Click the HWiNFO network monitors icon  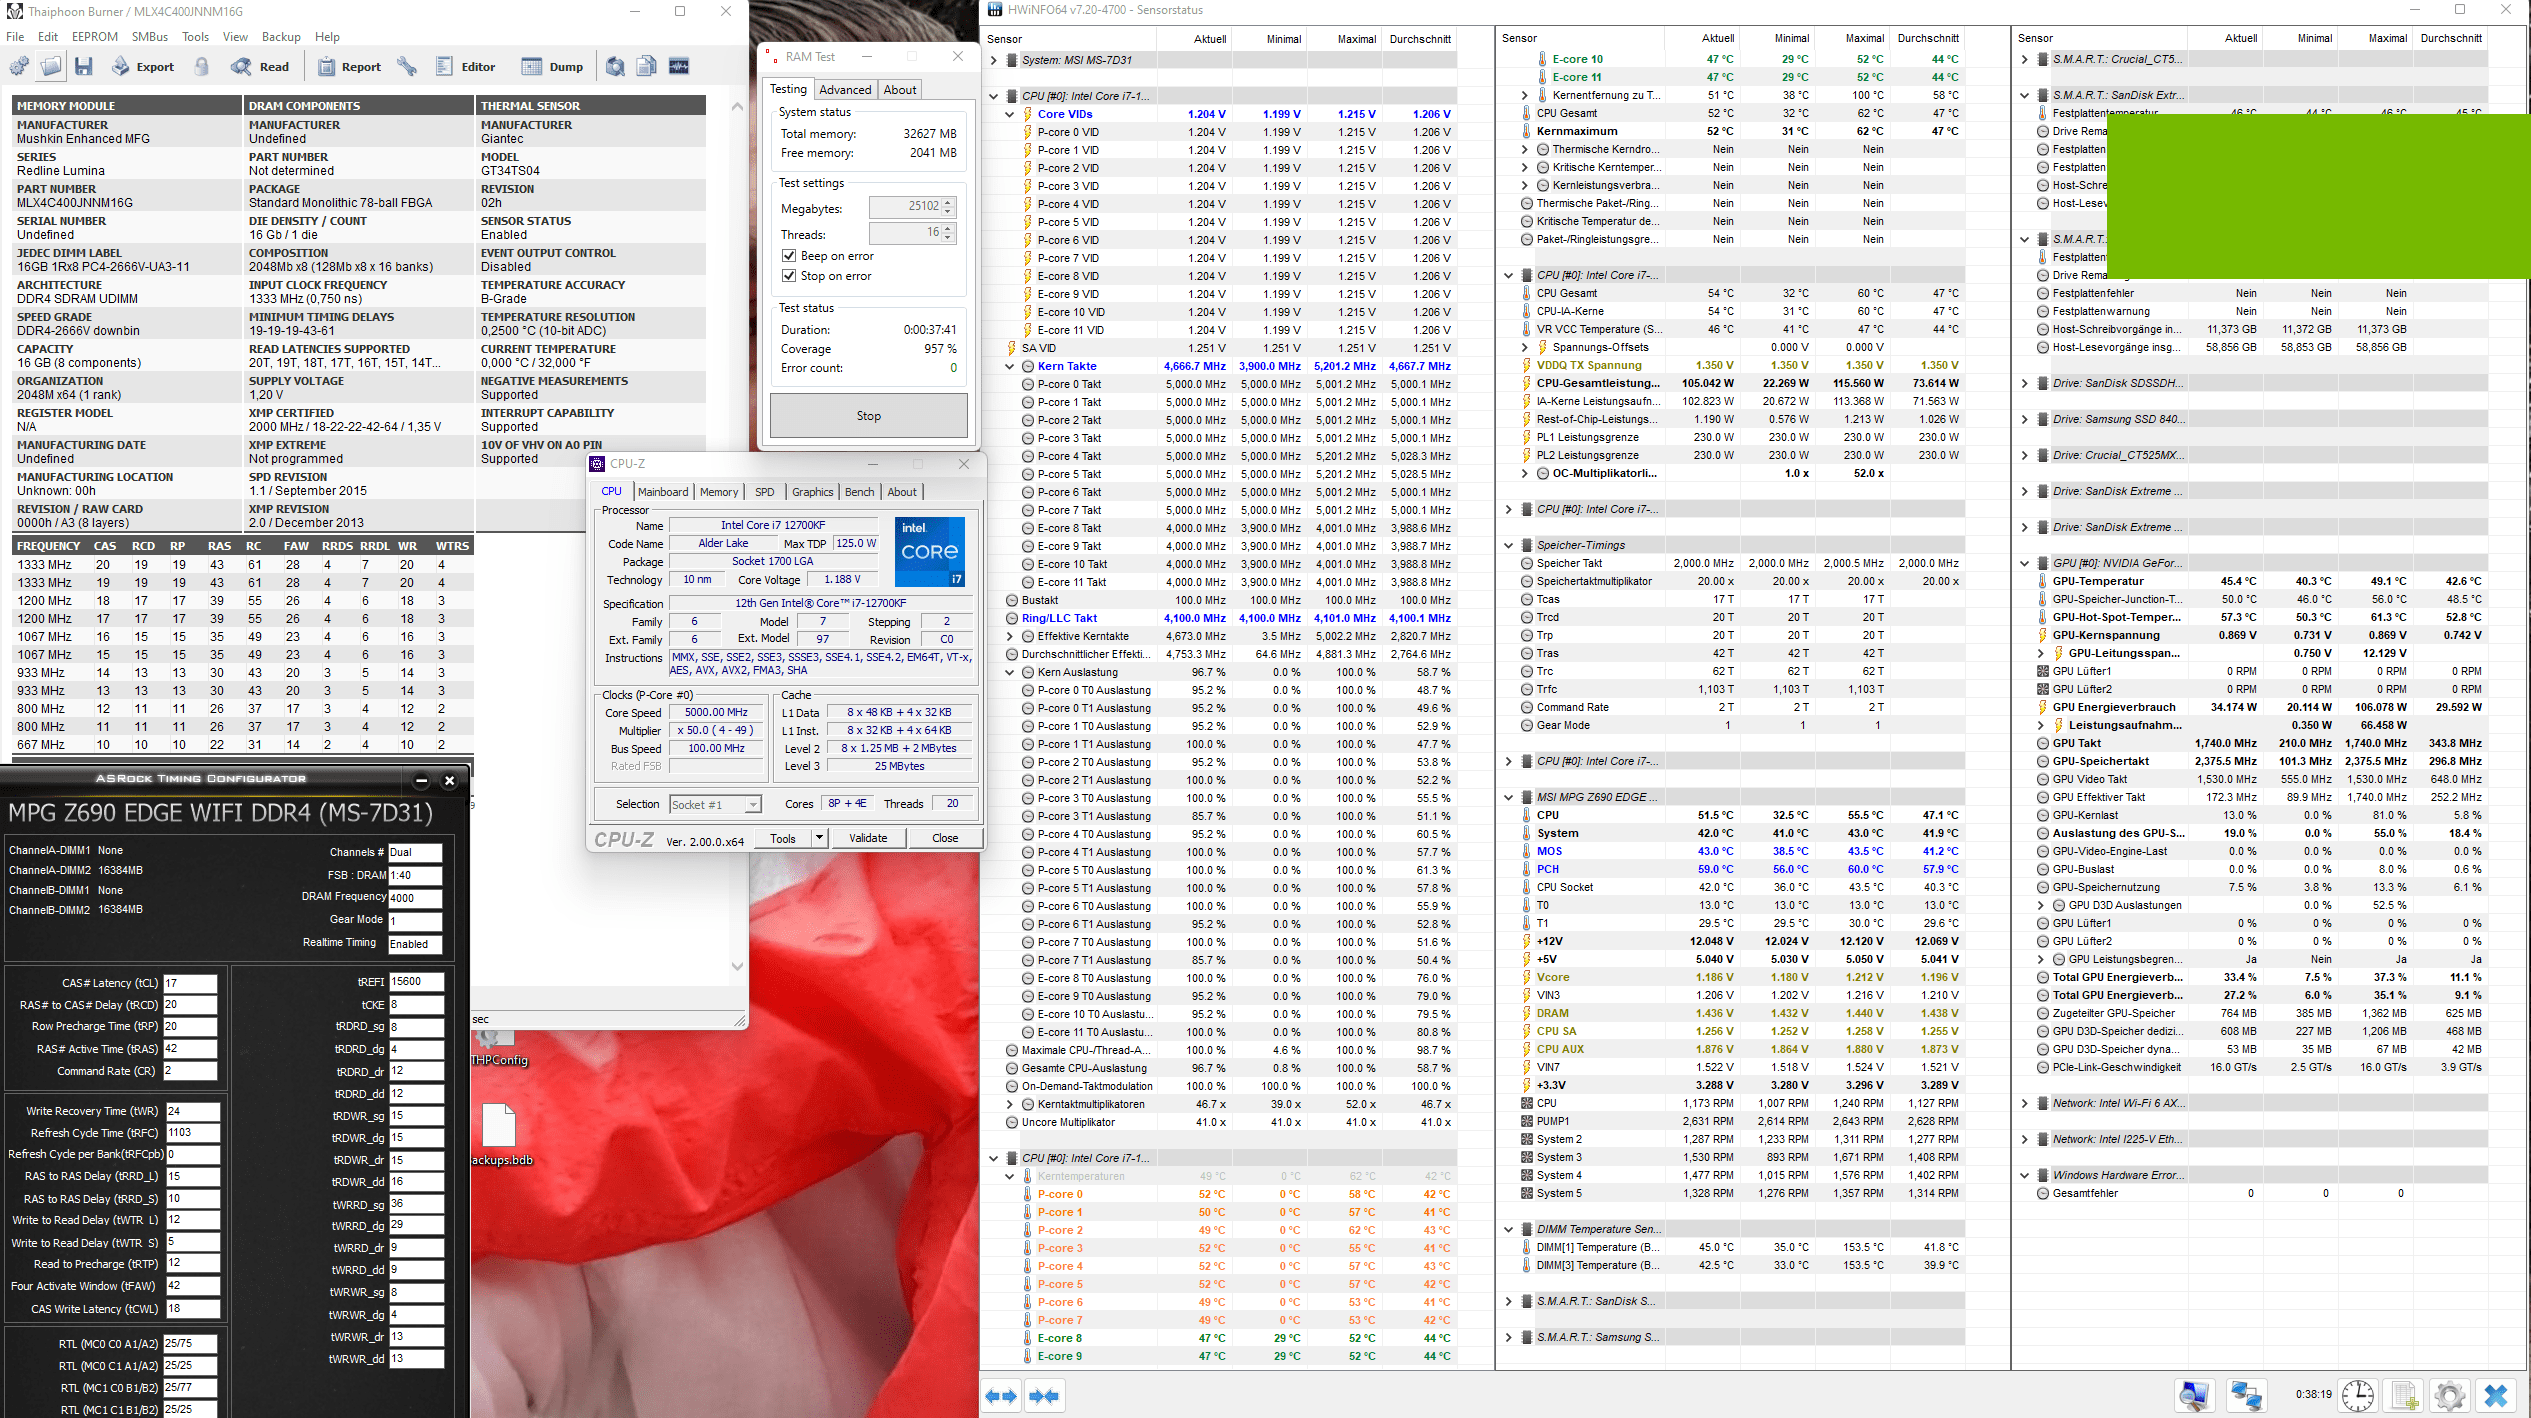pyautogui.click(x=2246, y=1396)
